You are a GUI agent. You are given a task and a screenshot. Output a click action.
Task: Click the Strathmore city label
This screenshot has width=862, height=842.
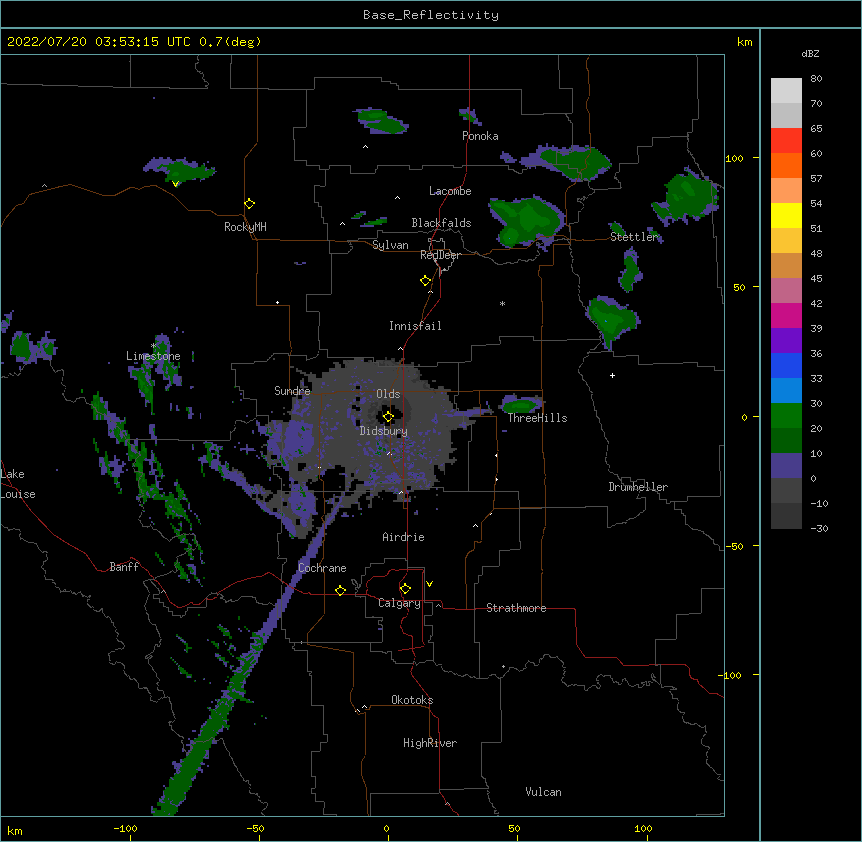pyautogui.click(x=516, y=608)
